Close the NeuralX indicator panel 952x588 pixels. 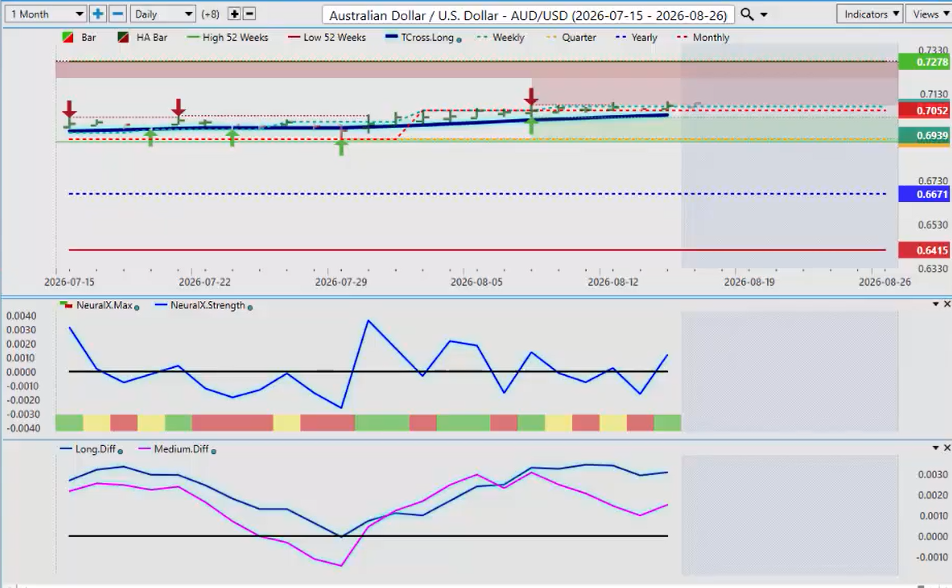pos(947,304)
